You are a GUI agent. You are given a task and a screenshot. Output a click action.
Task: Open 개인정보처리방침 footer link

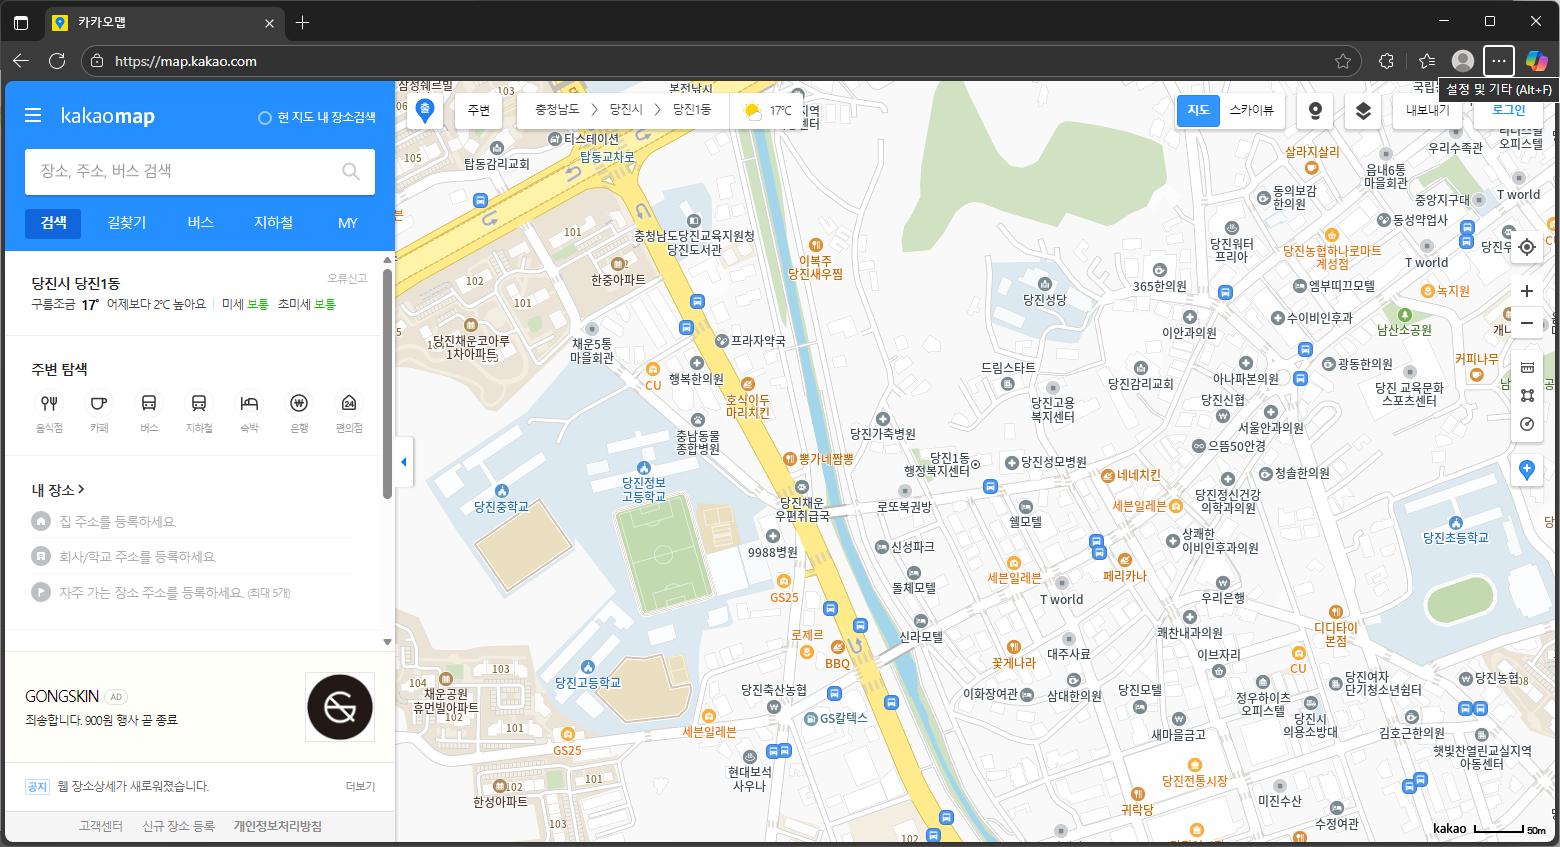pyautogui.click(x=278, y=826)
